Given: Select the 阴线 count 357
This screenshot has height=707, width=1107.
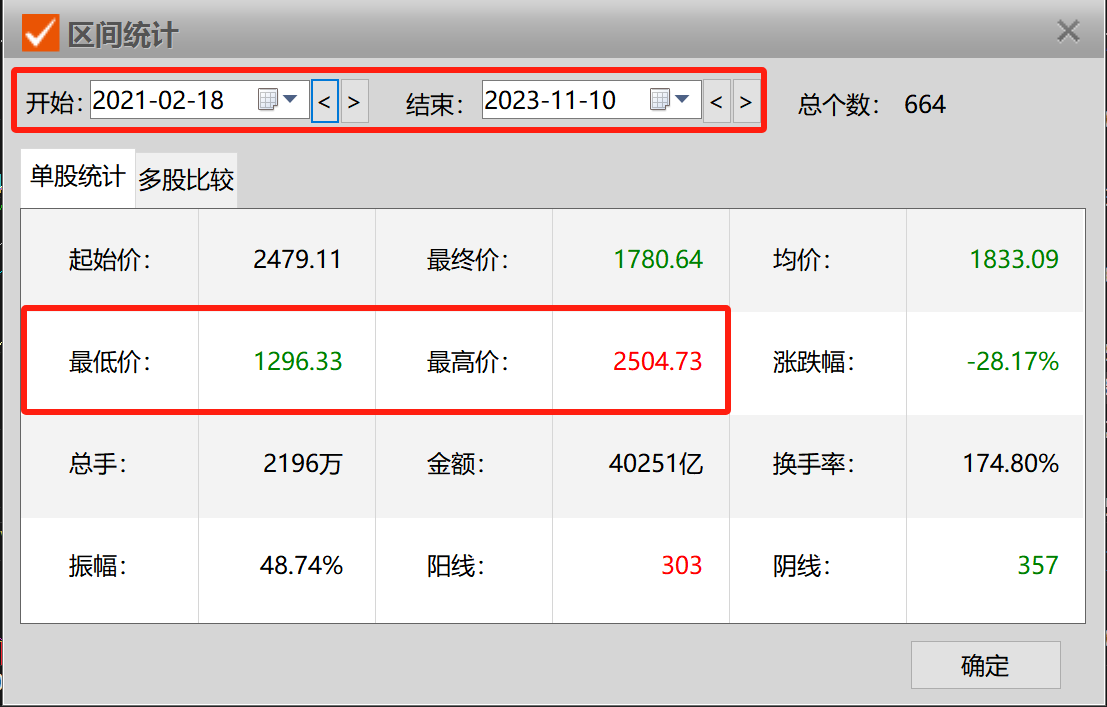Looking at the screenshot, I should [1038, 565].
